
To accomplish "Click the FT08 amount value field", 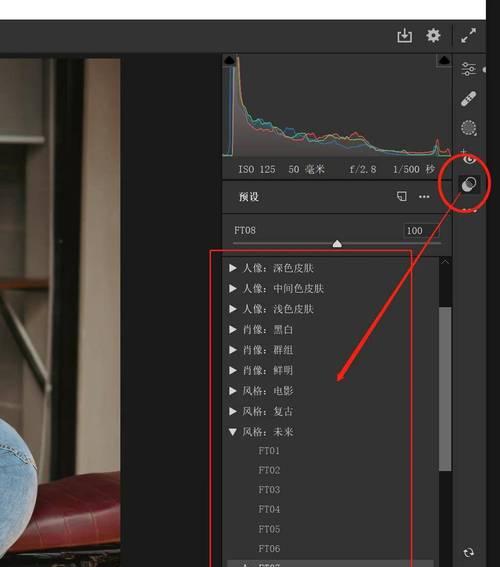I will click(x=421, y=231).
